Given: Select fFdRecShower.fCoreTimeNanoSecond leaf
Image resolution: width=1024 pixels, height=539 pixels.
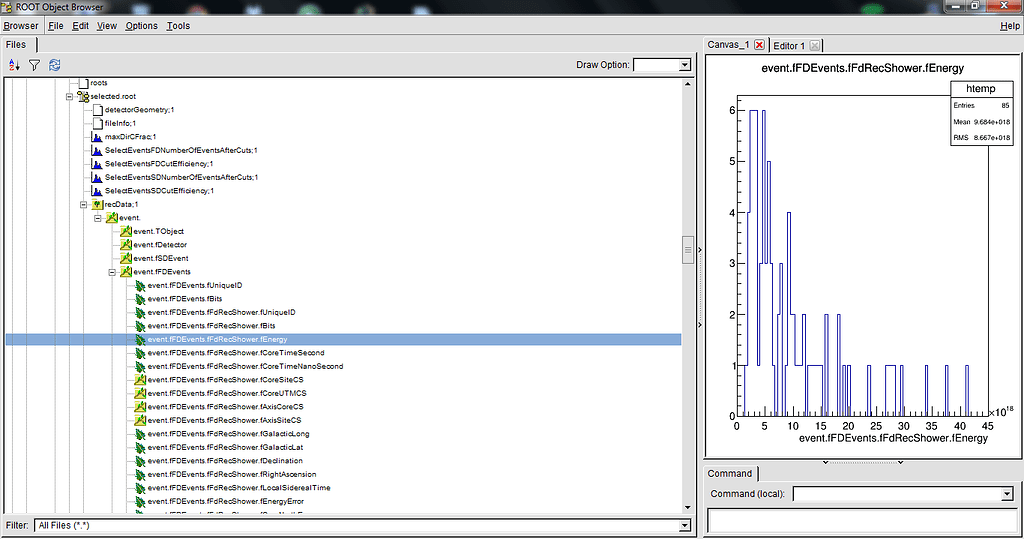Looking at the screenshot, I should [245, 367].
